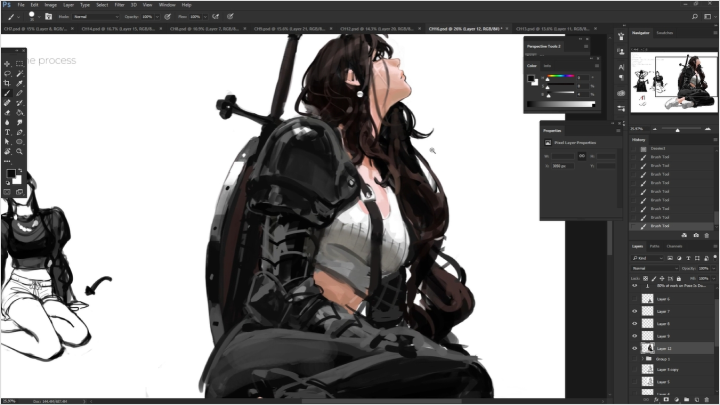Show Group 1 via its visibility box

(635, 359)
